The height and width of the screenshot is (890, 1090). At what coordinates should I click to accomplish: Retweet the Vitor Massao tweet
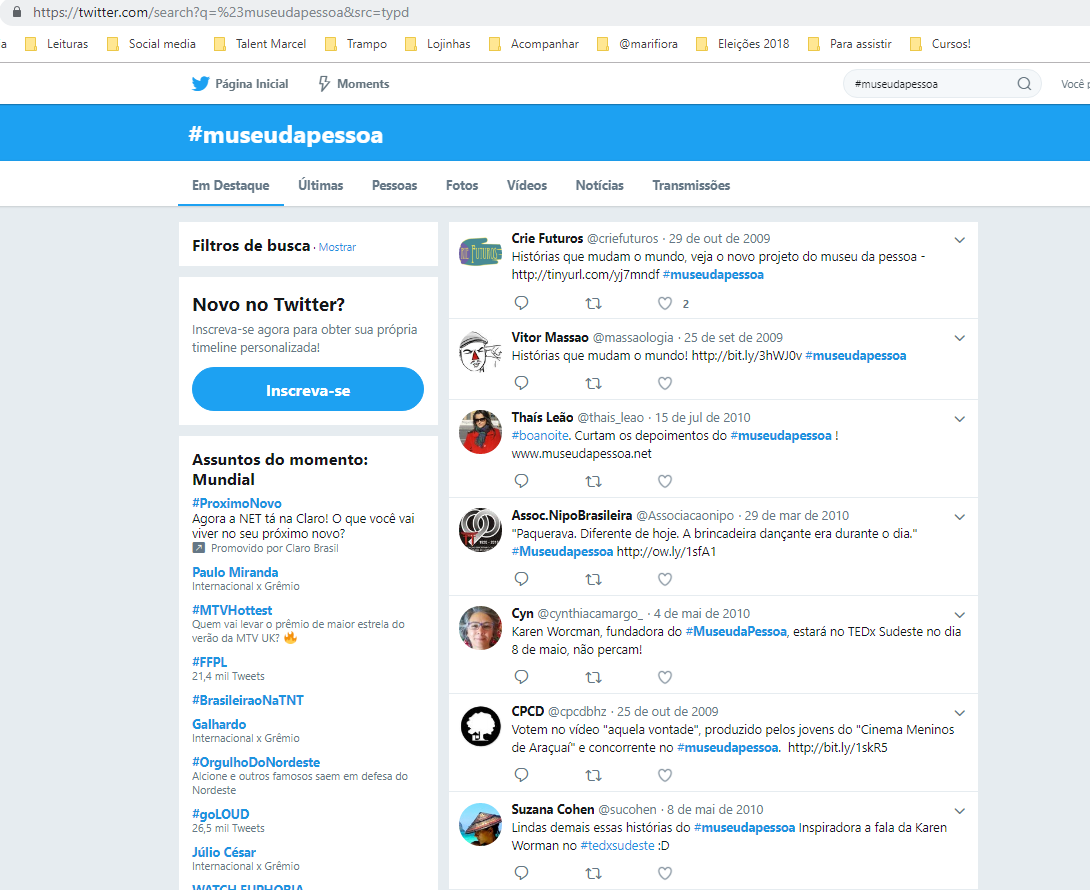coord(593,383)
